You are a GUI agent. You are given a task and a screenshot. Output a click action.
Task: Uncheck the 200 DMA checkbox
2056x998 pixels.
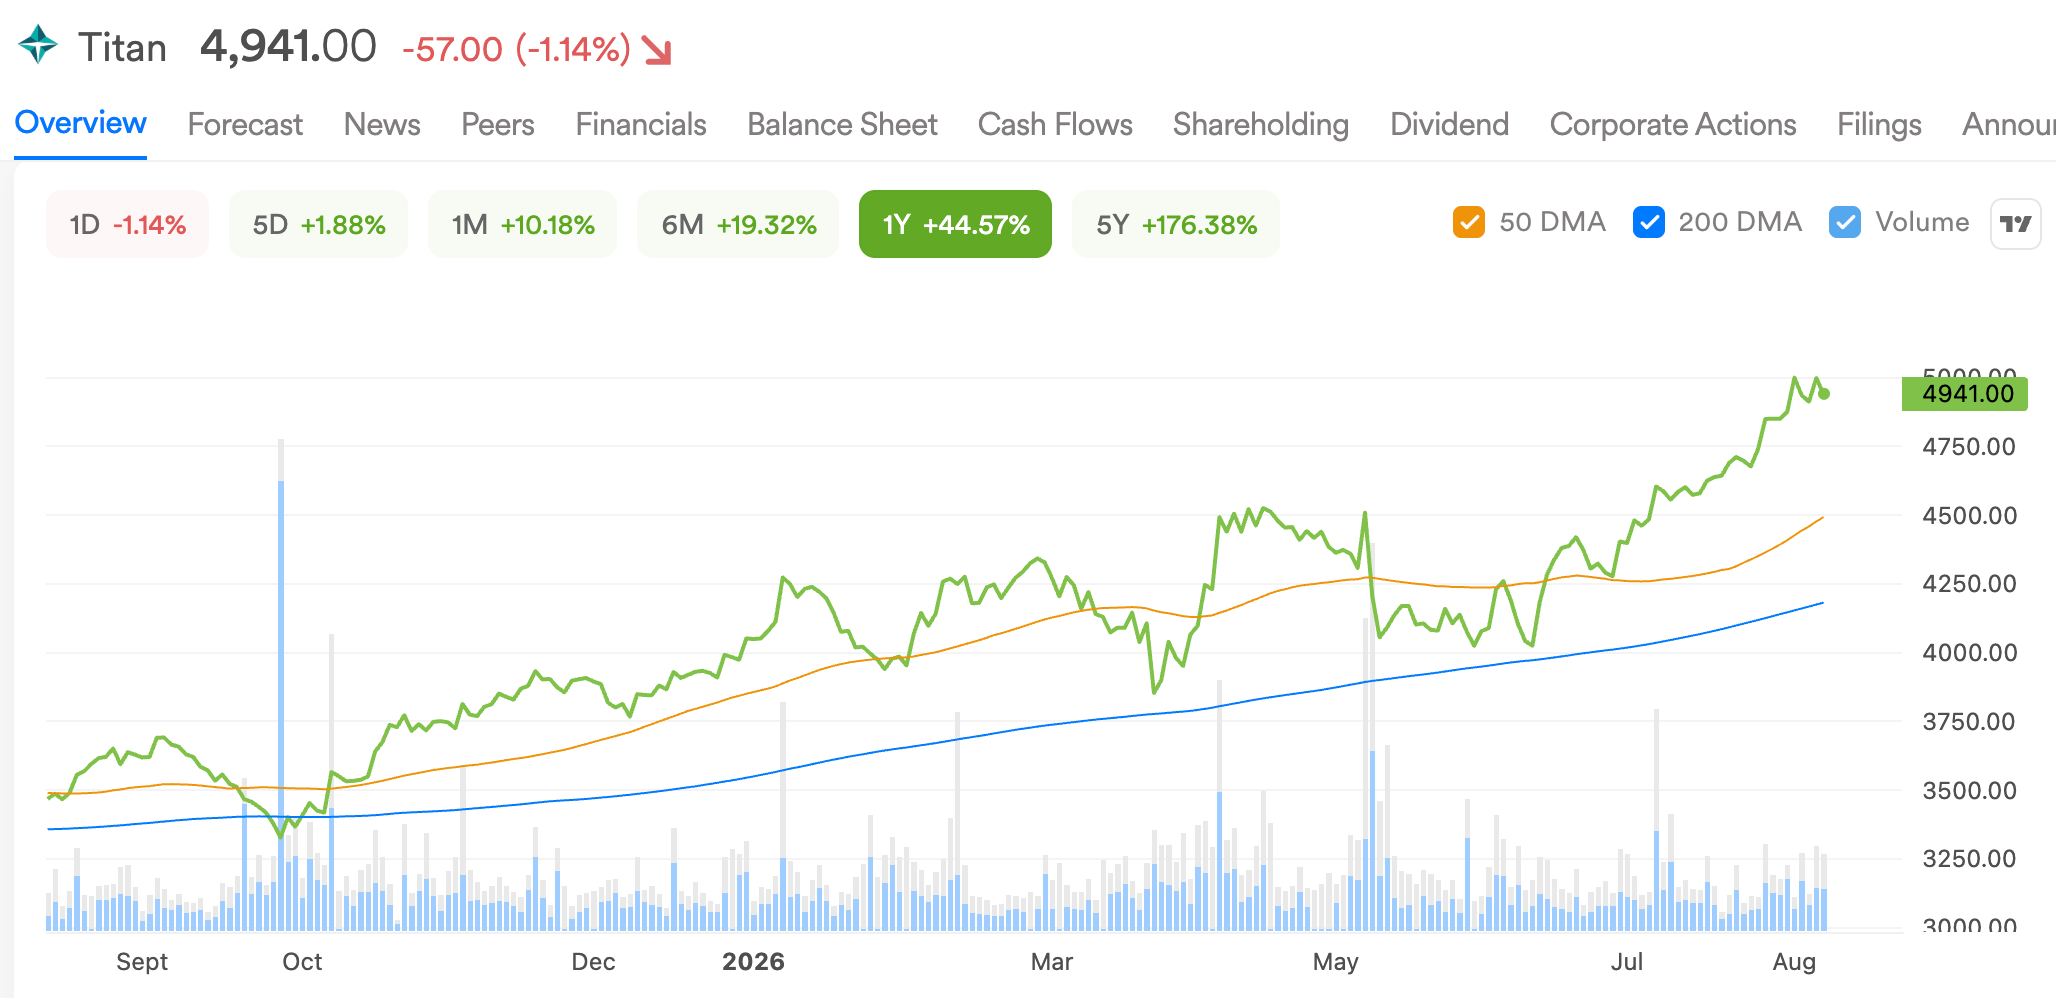[x=1648, y=222]
